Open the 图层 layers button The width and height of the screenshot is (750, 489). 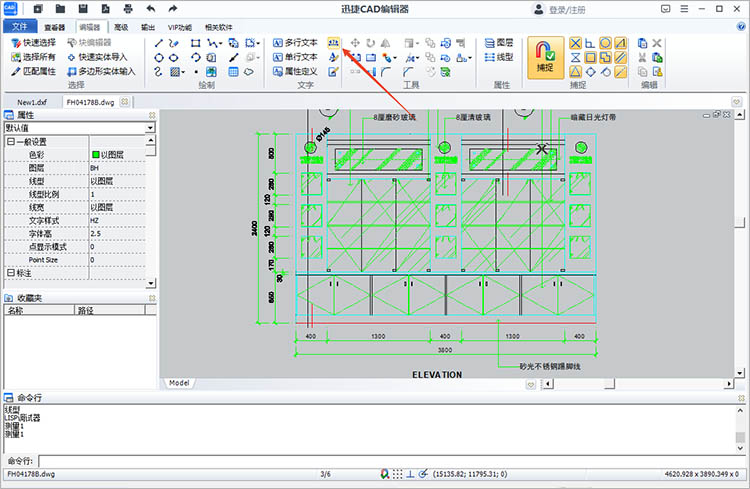click(x=499, y=43)
